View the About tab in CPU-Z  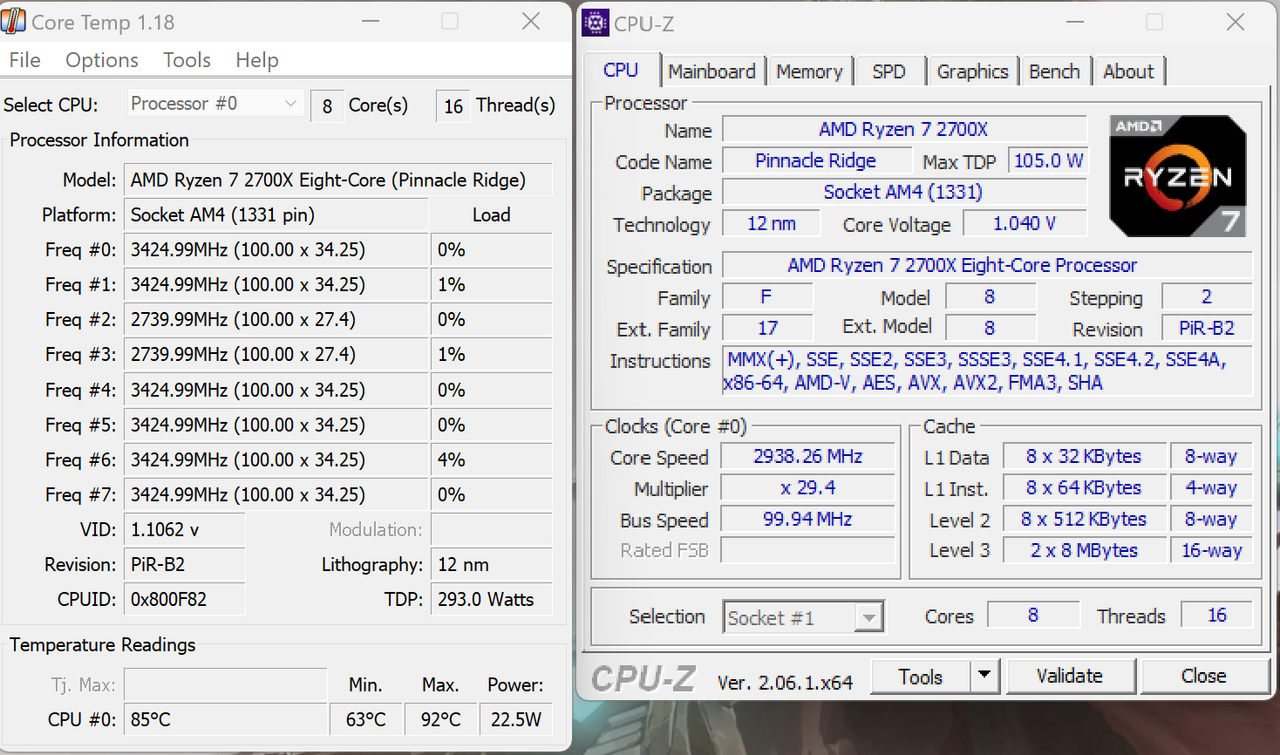click(x=1129, y=71)
